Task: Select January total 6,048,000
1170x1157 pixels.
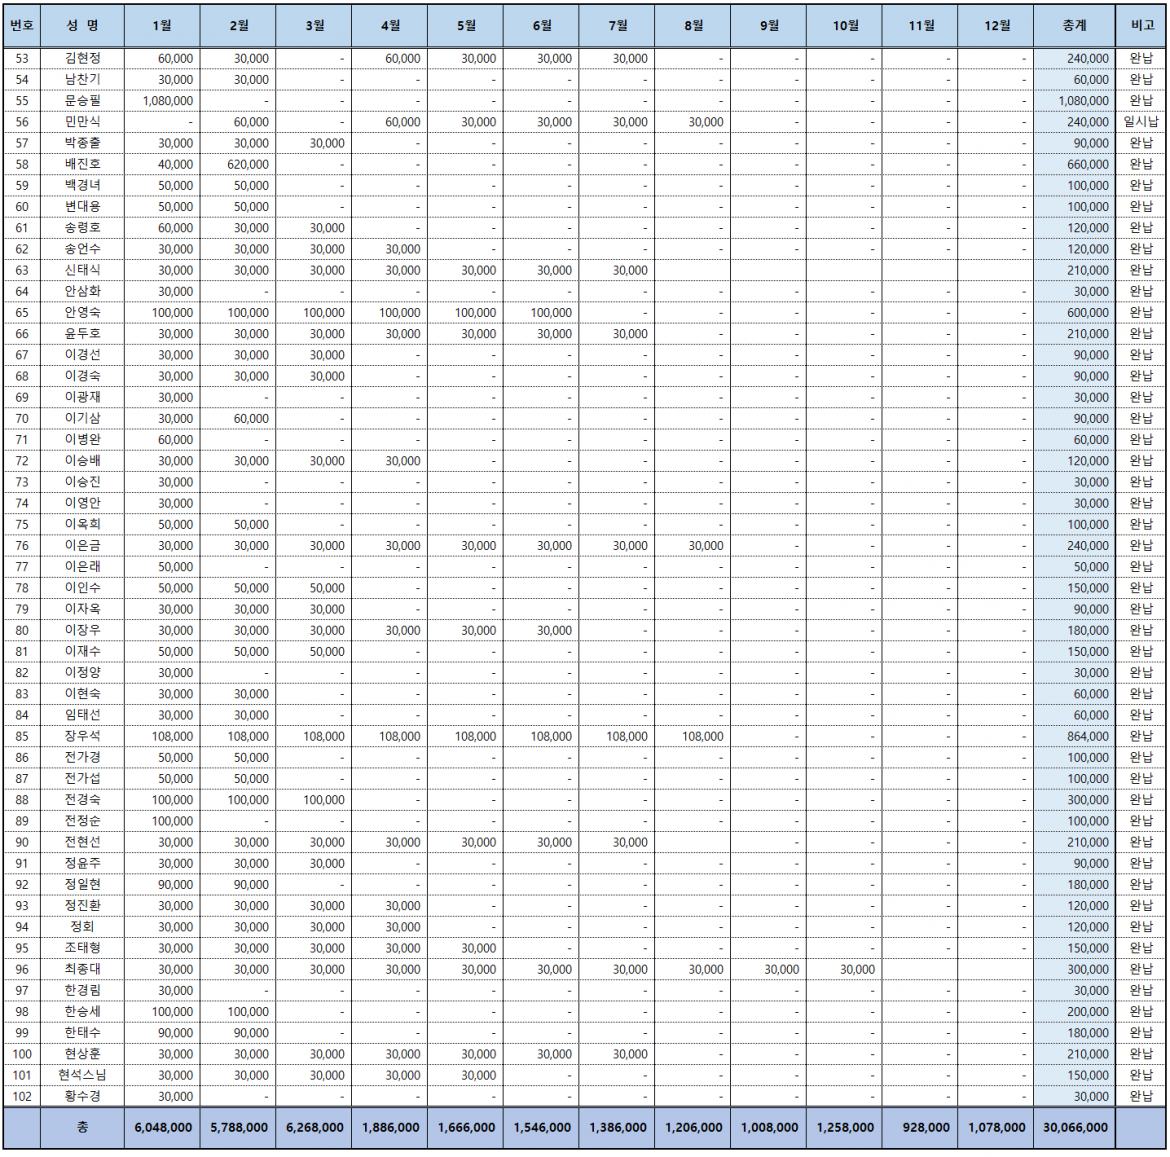Action: click(163, 1128)
